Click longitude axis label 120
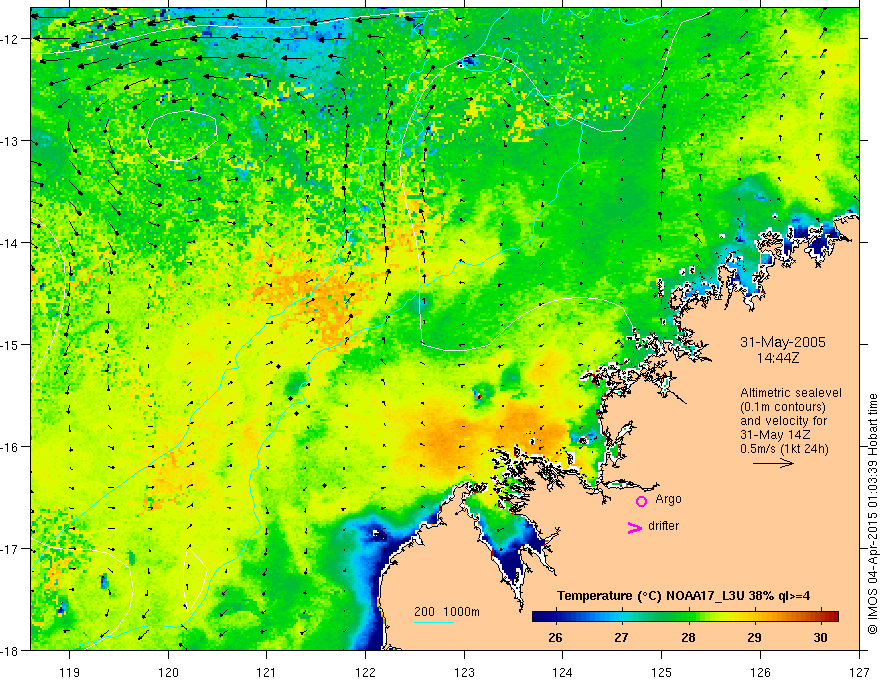The image size is (880, 680). 168,672
